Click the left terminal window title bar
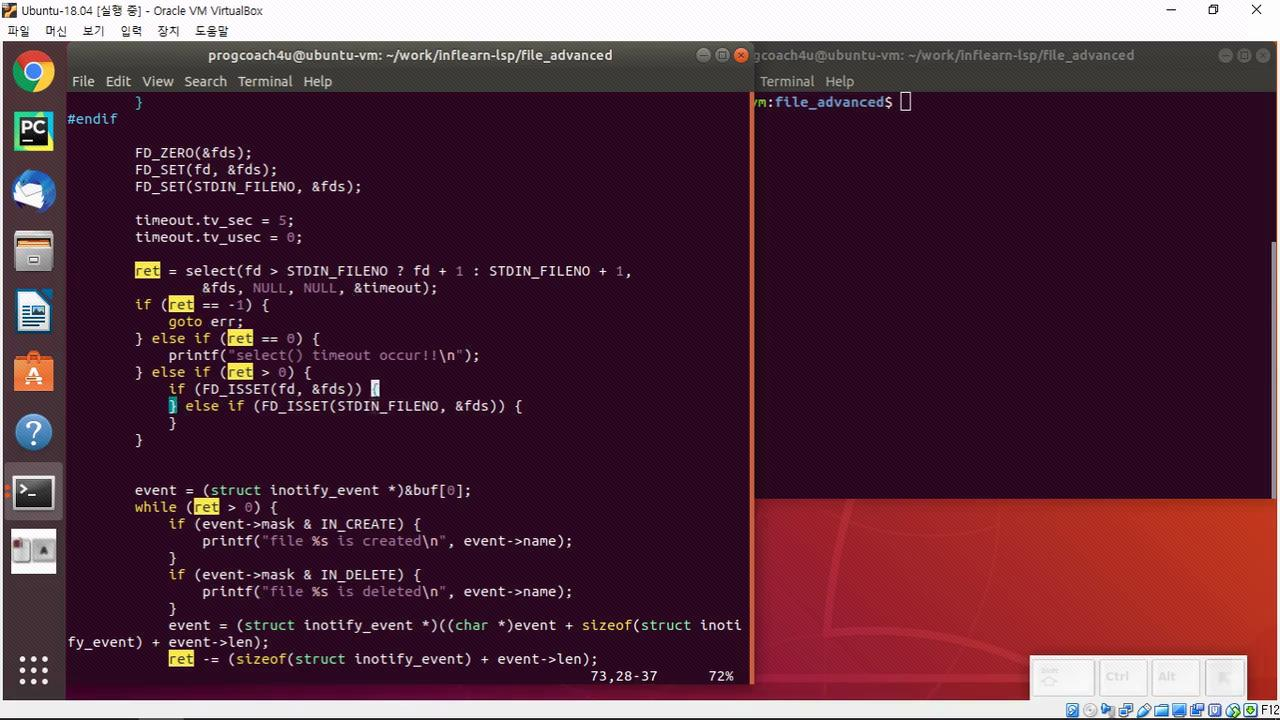 (410, 55)
